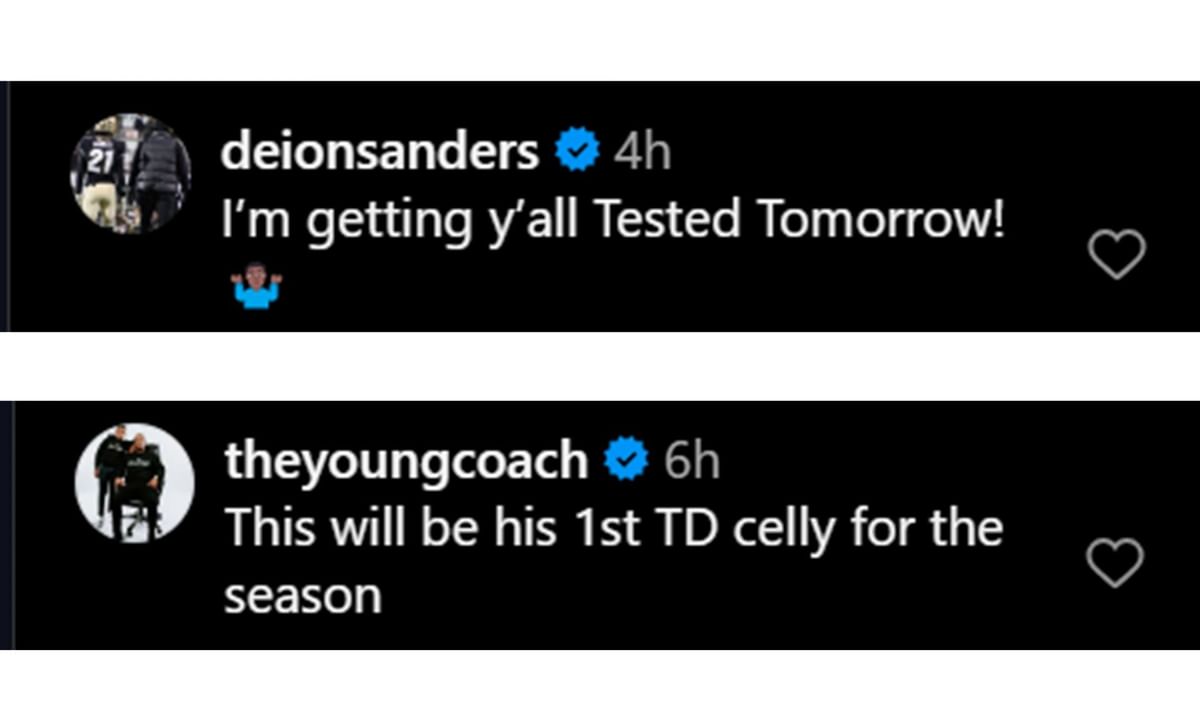Open theyoungcoach profile picture
The image size is (1200, 720).
coord(131,482)
